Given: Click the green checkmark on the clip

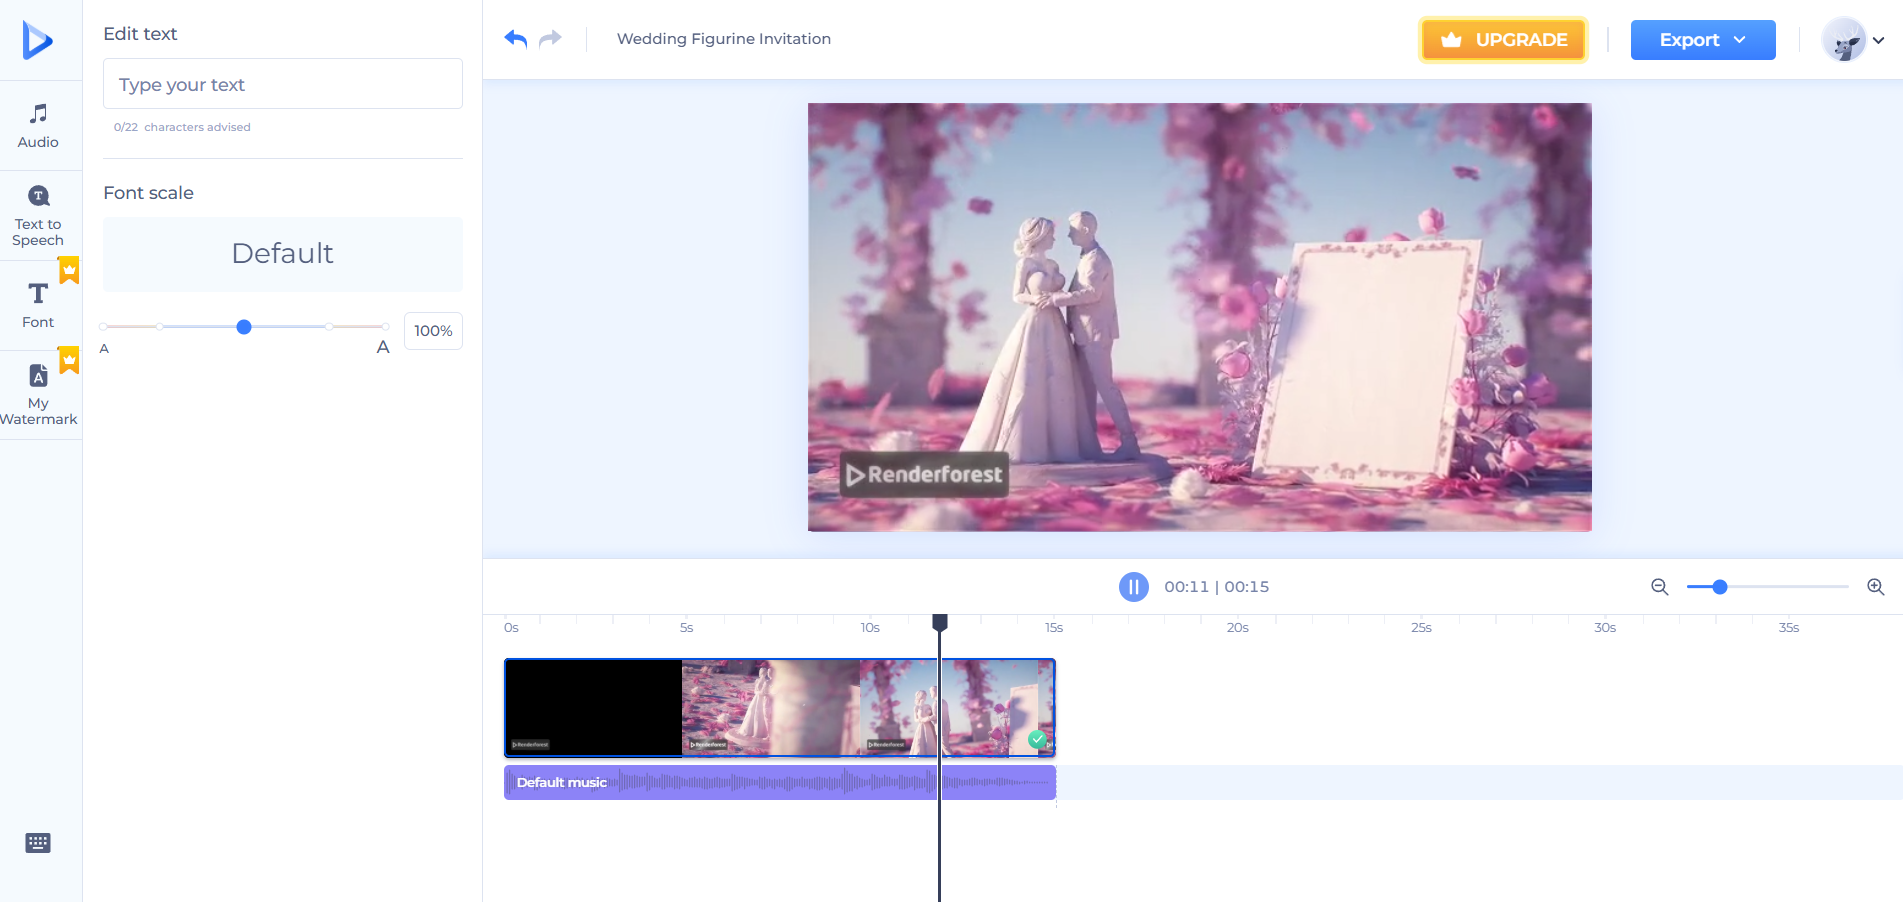Looking at the screenshot, I should pyautogui.click(x=1038, y=739).
